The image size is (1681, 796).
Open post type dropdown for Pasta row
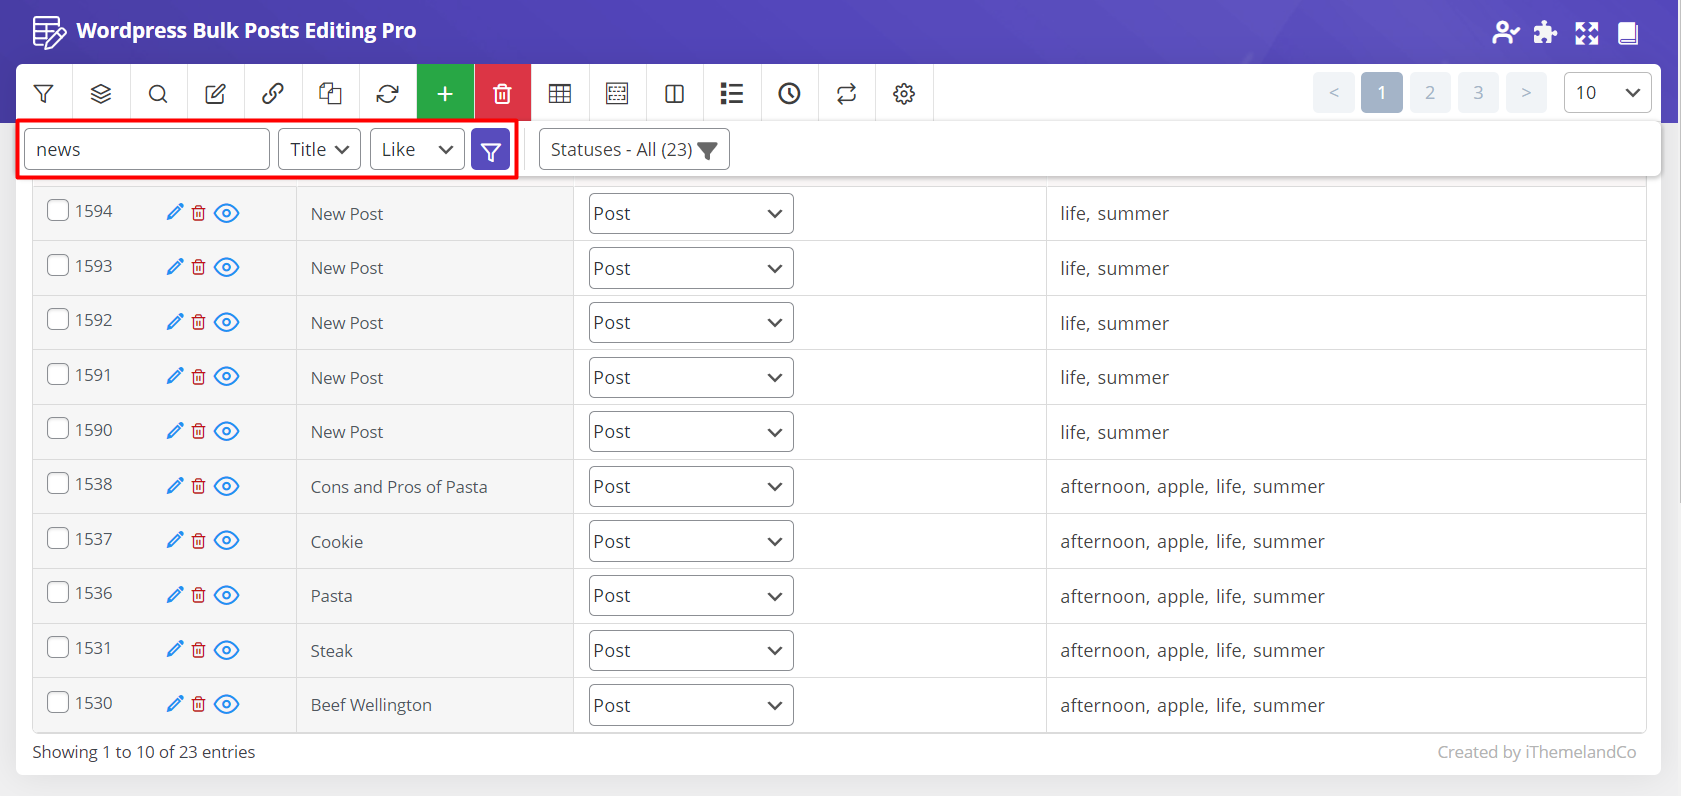point(691,596)
